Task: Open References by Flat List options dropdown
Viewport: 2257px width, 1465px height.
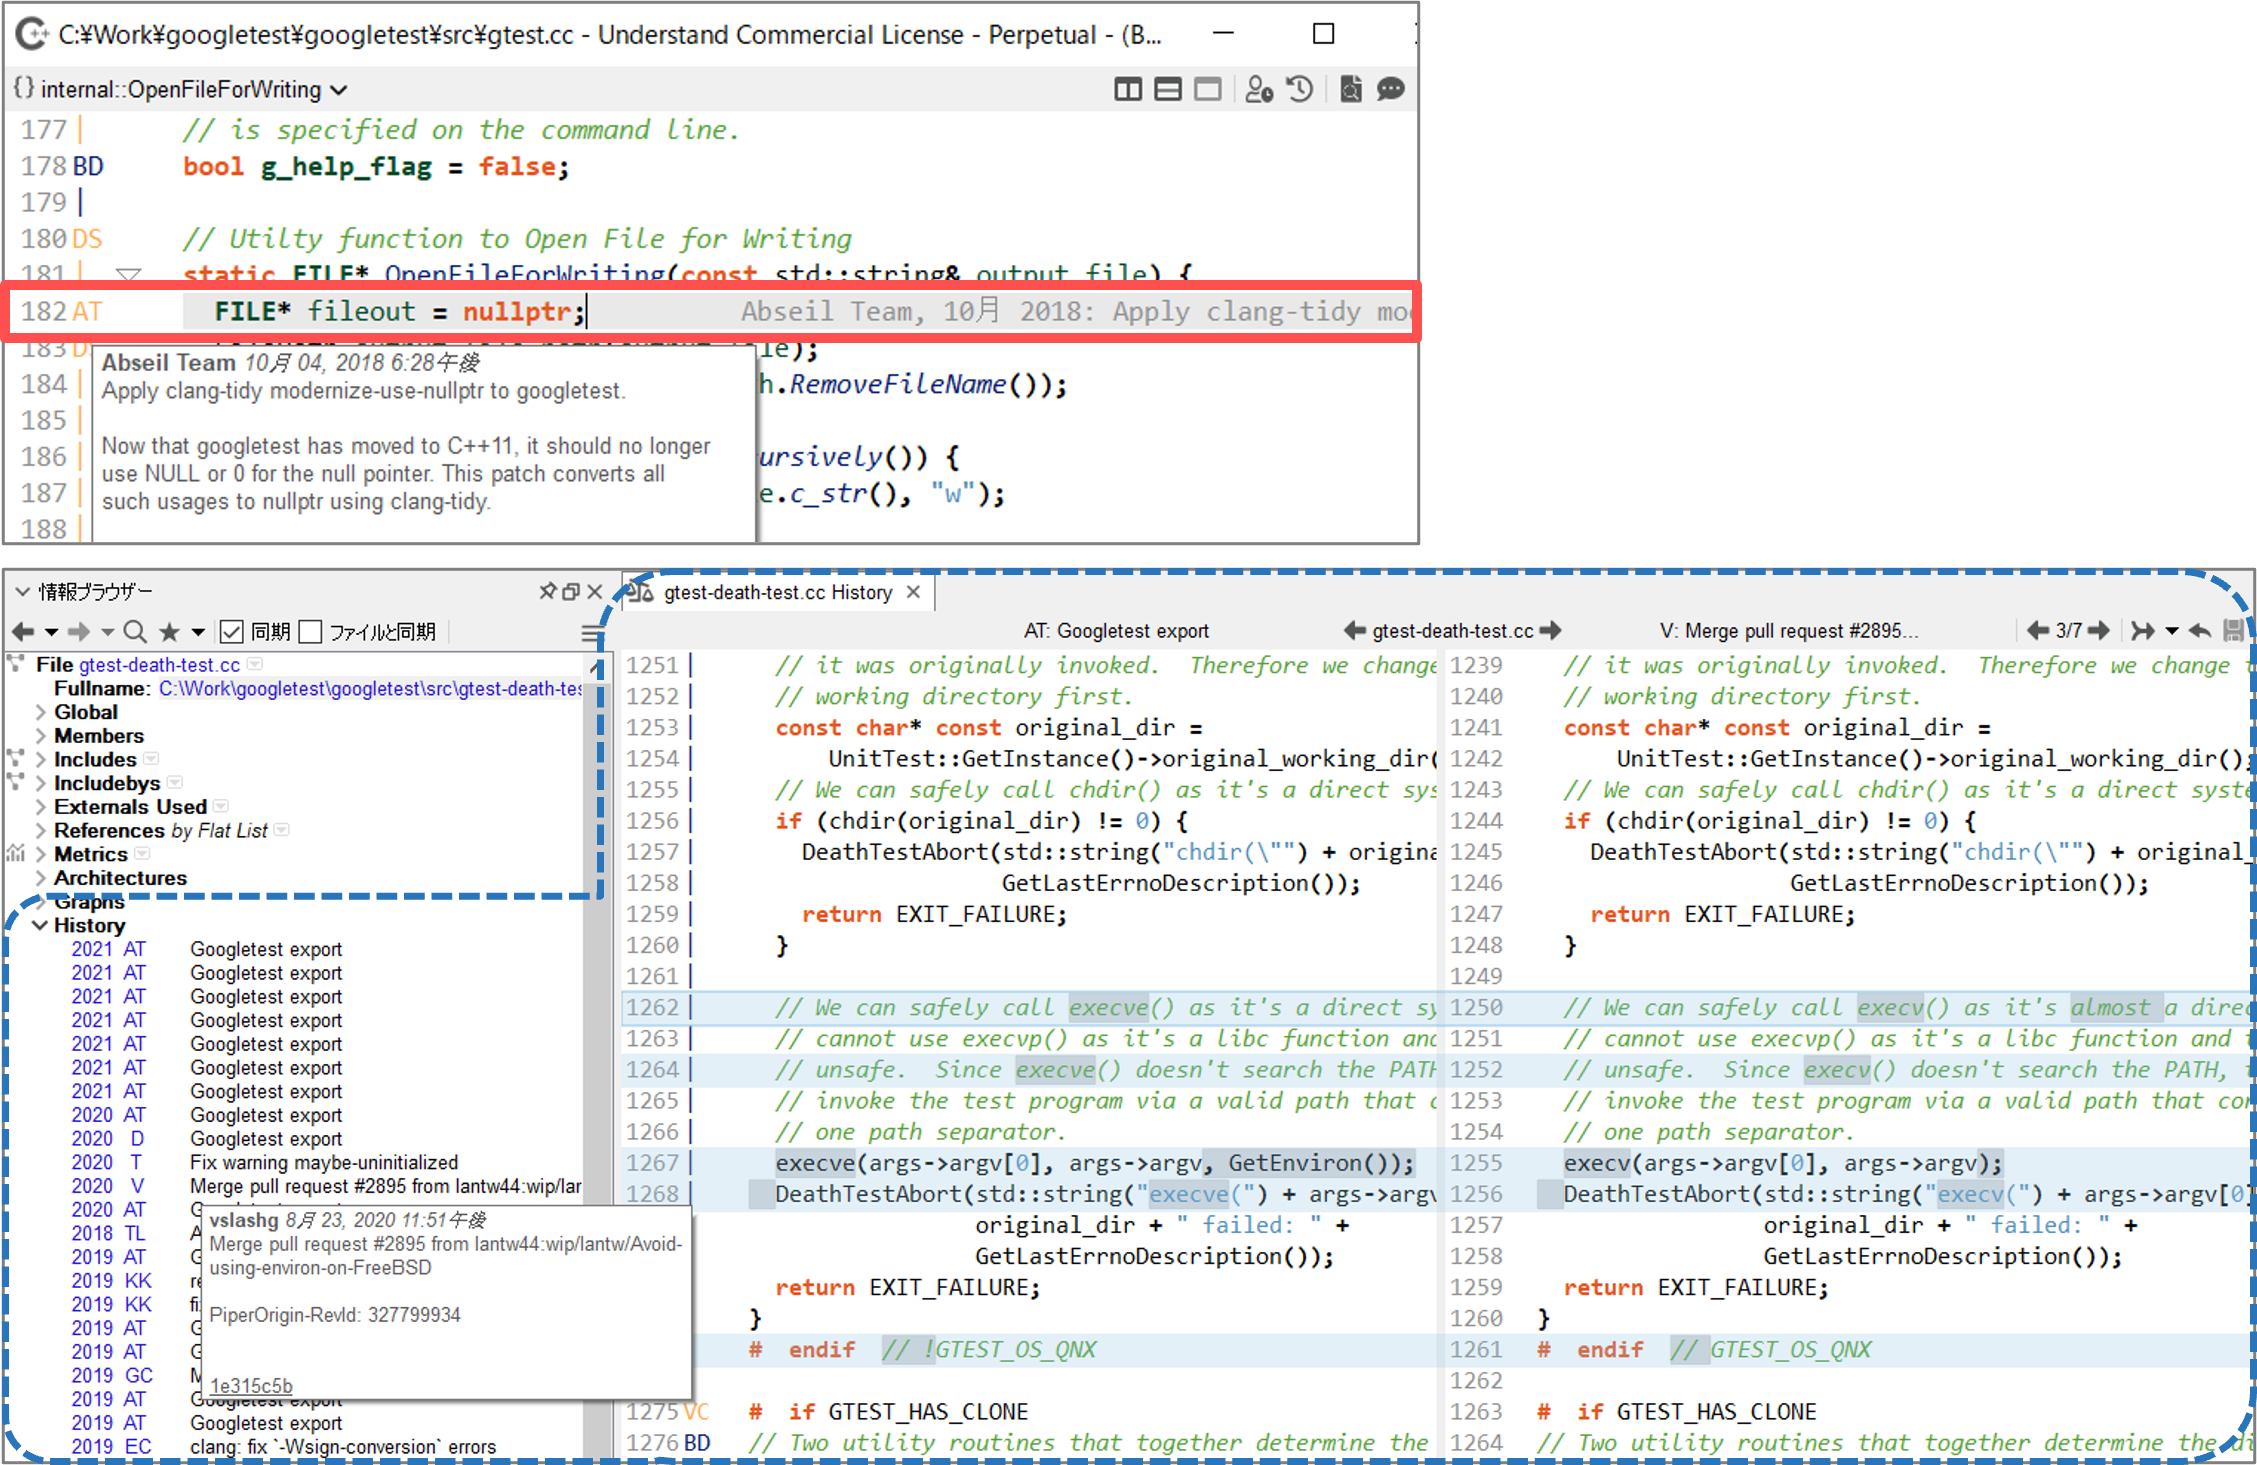Action: 282,830
